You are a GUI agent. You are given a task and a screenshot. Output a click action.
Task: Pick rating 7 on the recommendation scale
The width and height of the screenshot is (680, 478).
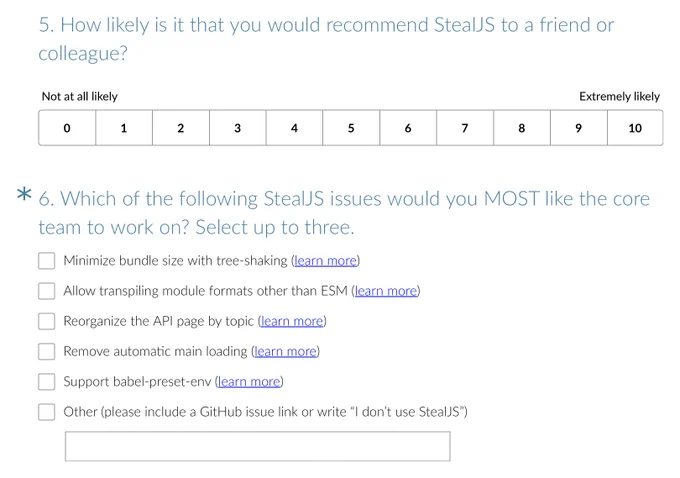(465, 128)
